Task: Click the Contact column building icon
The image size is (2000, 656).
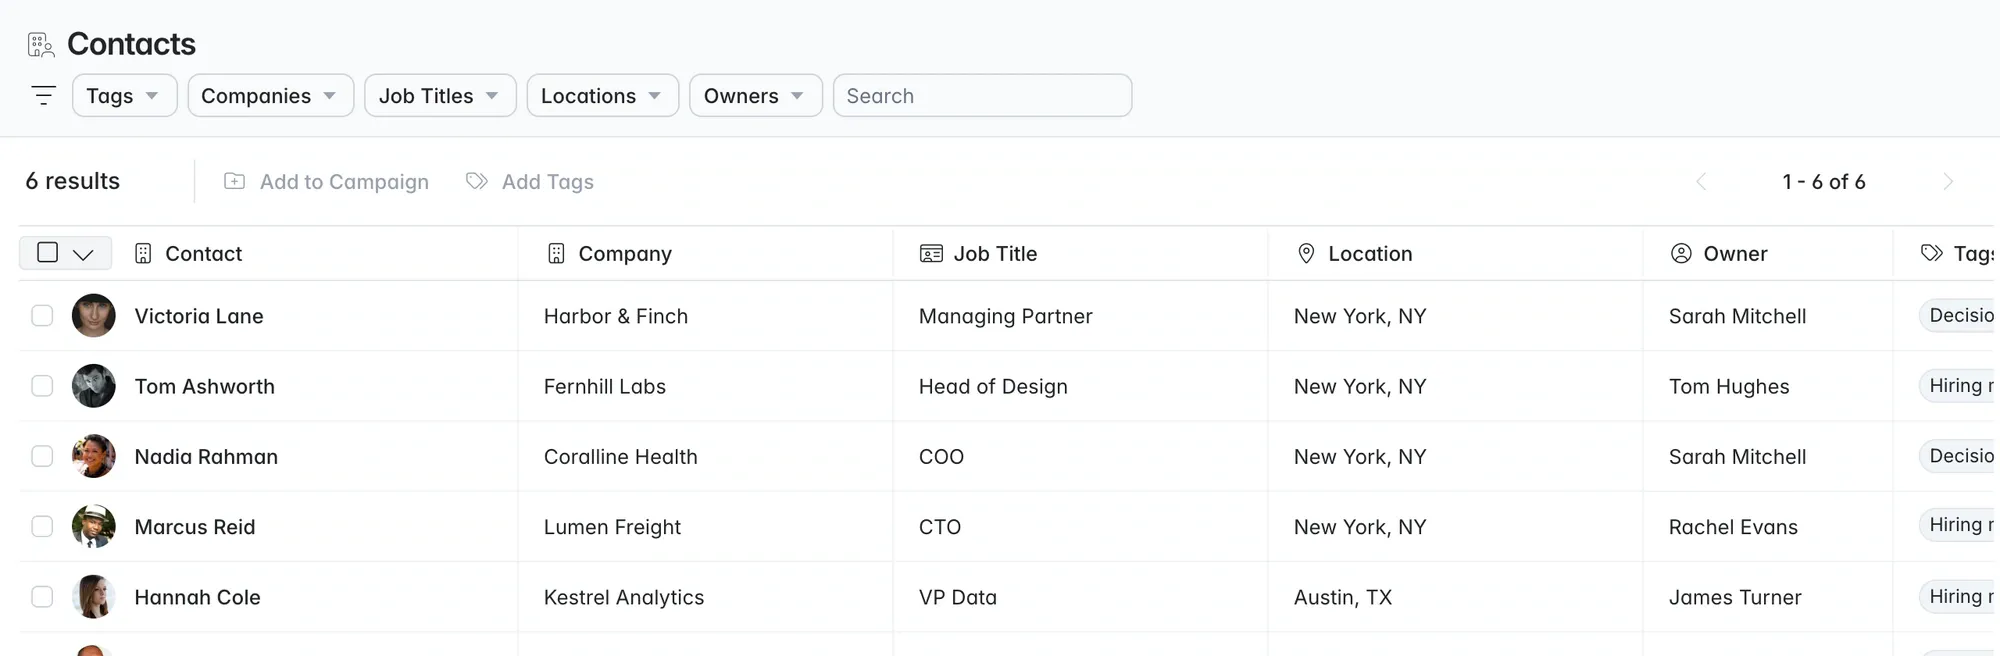Action: pos(143,254)
